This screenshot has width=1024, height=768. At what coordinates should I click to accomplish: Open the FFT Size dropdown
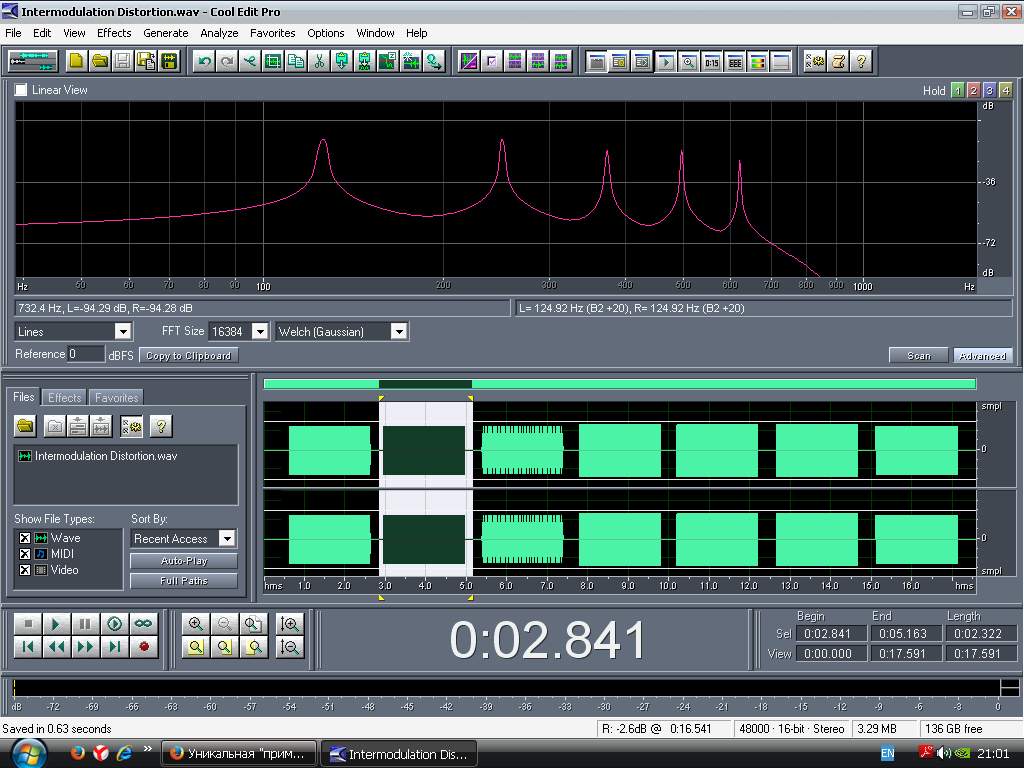pos(260,332)
